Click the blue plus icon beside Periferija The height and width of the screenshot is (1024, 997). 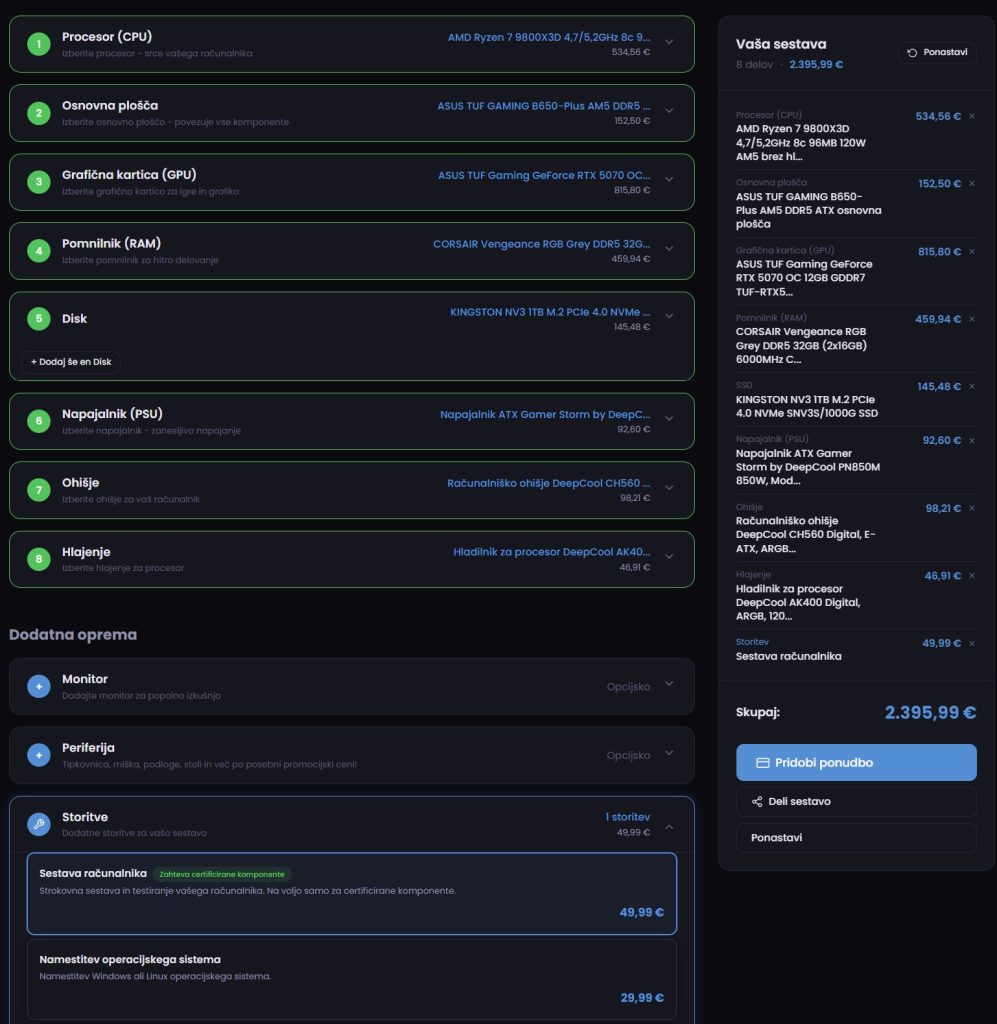pos(39,755)
